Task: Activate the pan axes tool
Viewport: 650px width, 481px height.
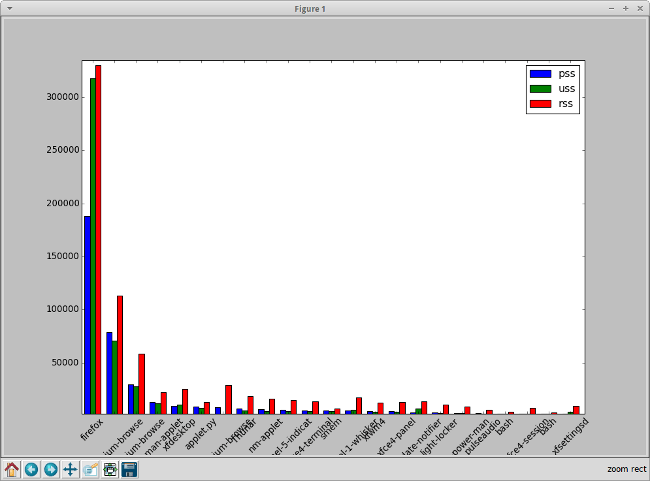Action: click(70, 469)
